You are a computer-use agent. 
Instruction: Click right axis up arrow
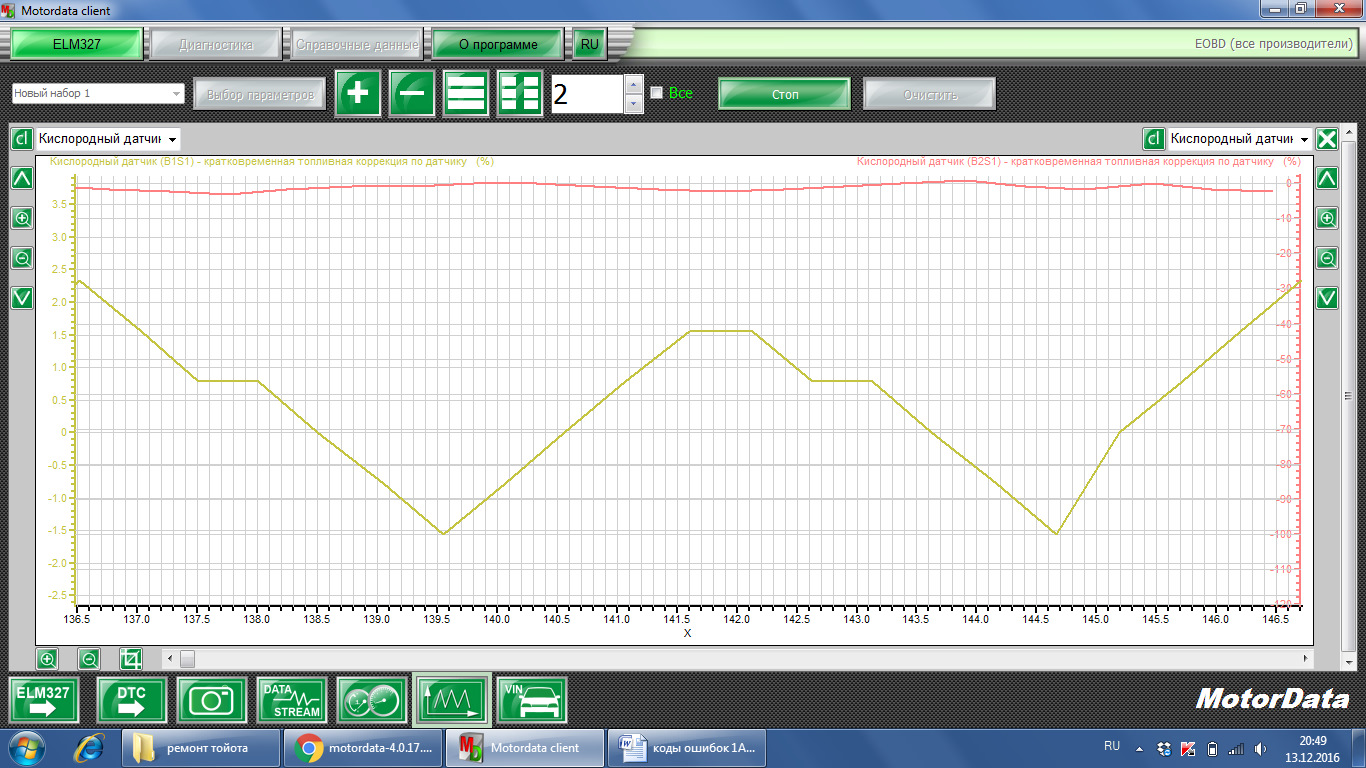[x=1327, y=178]
